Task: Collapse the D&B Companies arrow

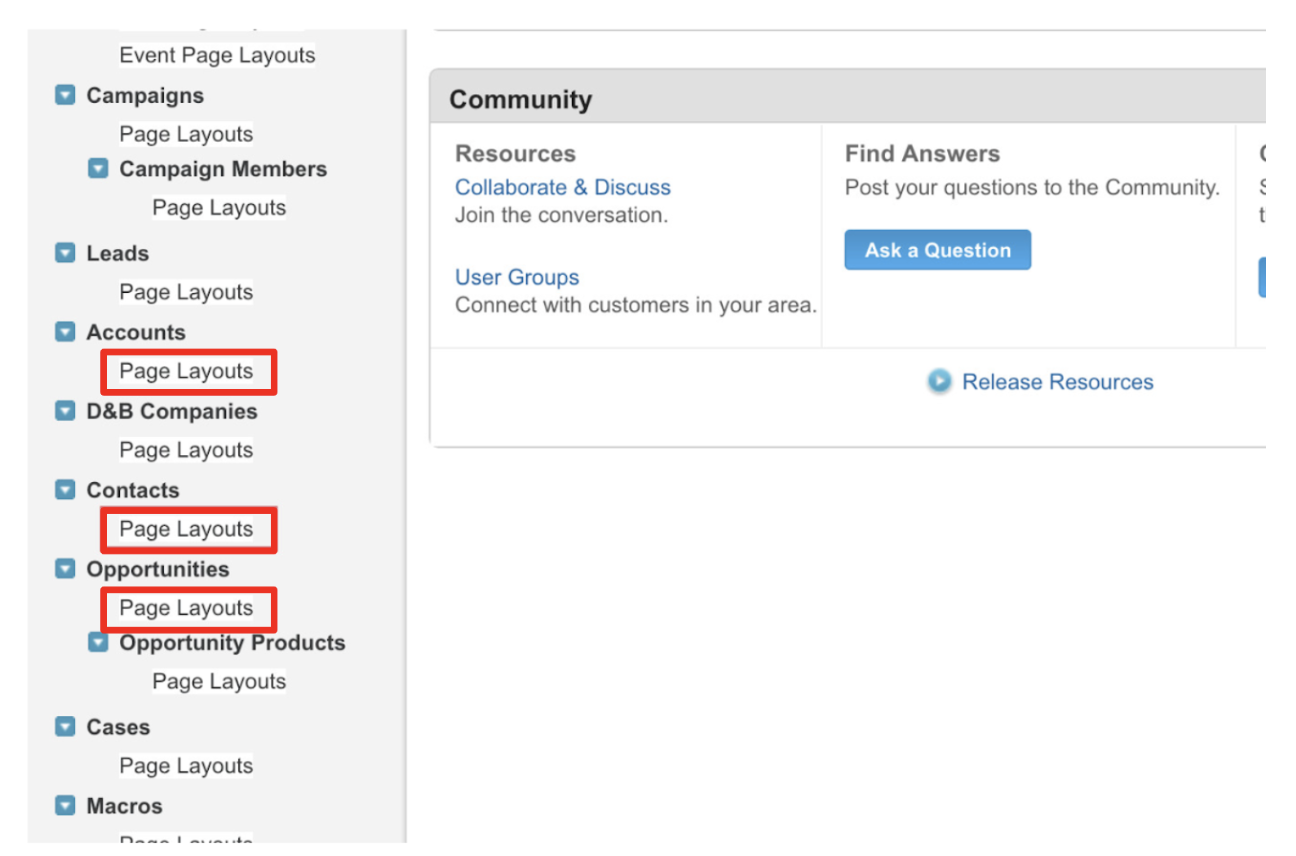Action: (x=65, y=411)
